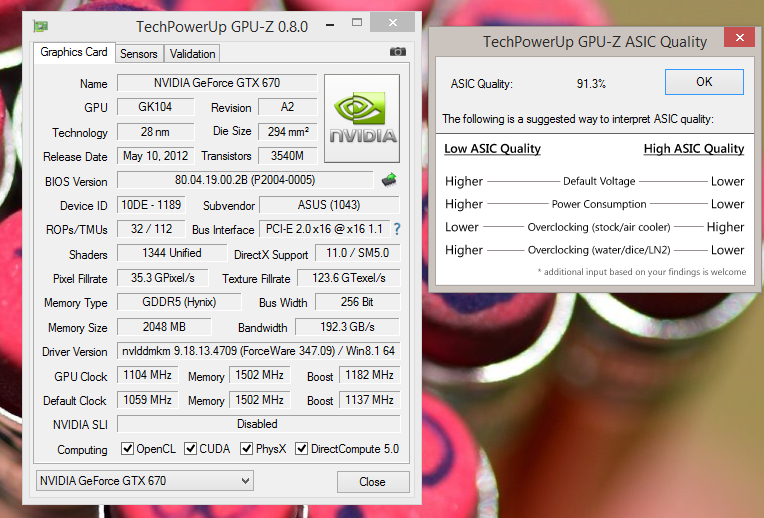Maximize the GPU-Z window
Image resolution: width=764 pixels, height=518 pixels.
(x=357, y=22)
